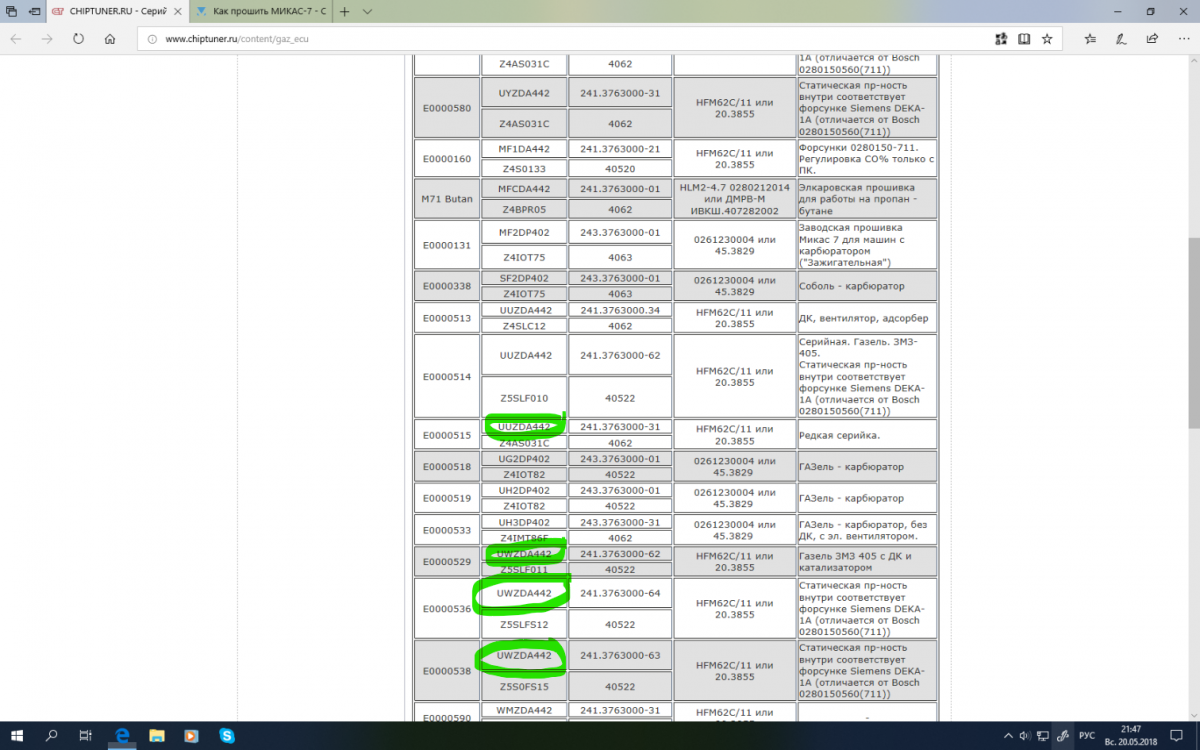This screenshot has height=750, width=1200.
Task: Add web notes to the page
Action: point(1123,39)
